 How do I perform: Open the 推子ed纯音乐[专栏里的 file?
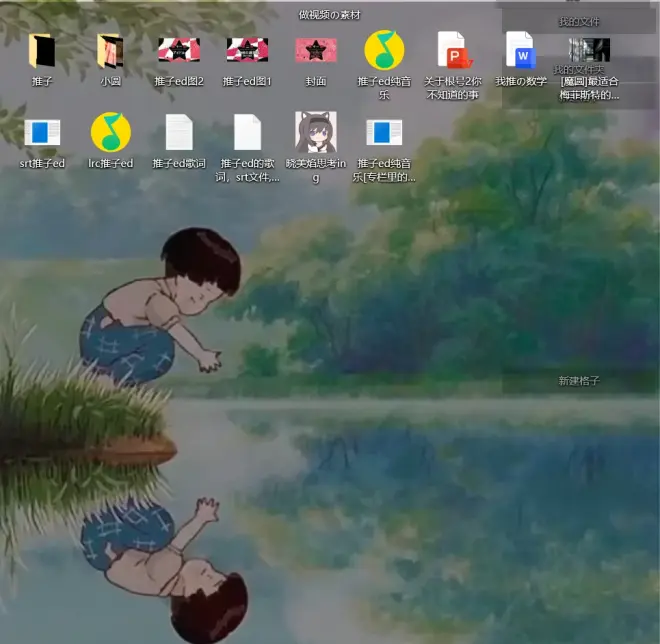pyautogui.click(x=384, y=132)
